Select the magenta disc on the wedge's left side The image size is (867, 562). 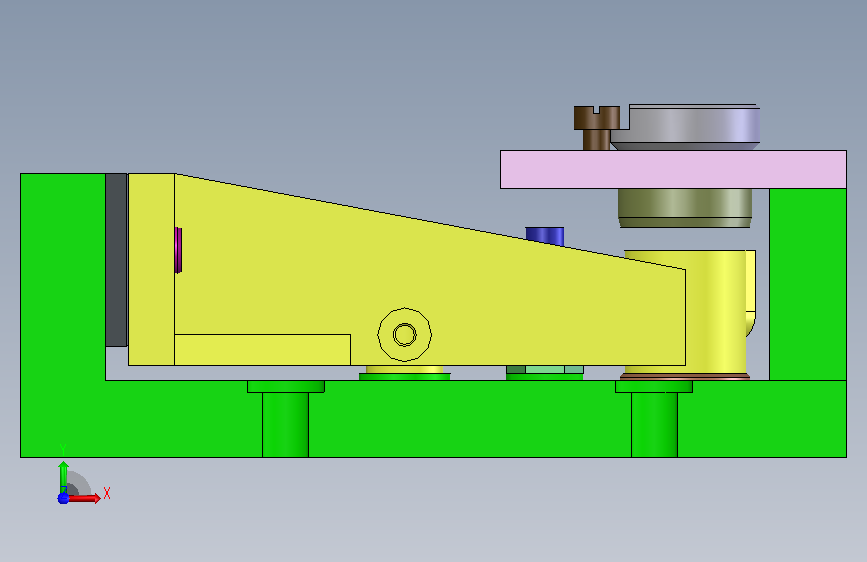coord(178,250)
